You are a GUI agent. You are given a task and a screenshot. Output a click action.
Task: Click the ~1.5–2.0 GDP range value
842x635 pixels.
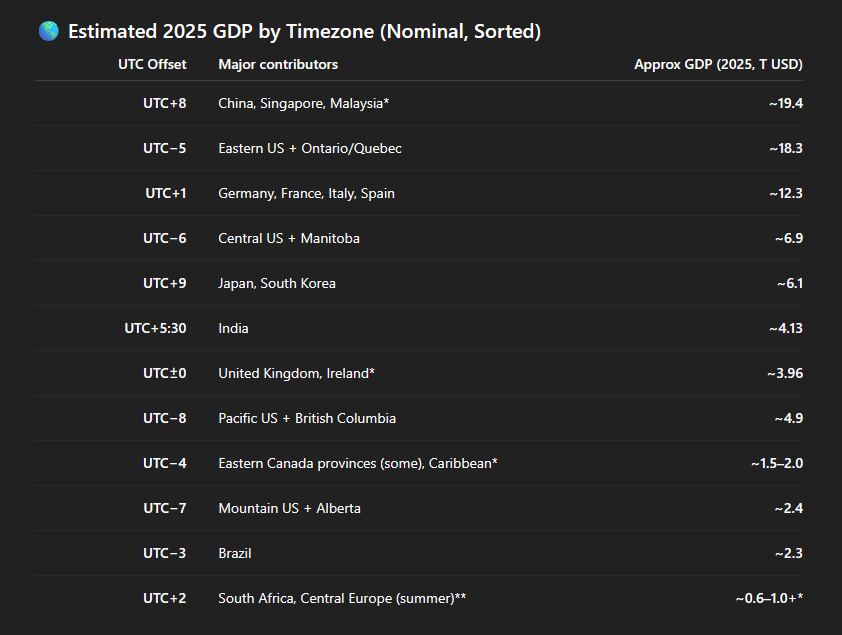click(776, 463)
